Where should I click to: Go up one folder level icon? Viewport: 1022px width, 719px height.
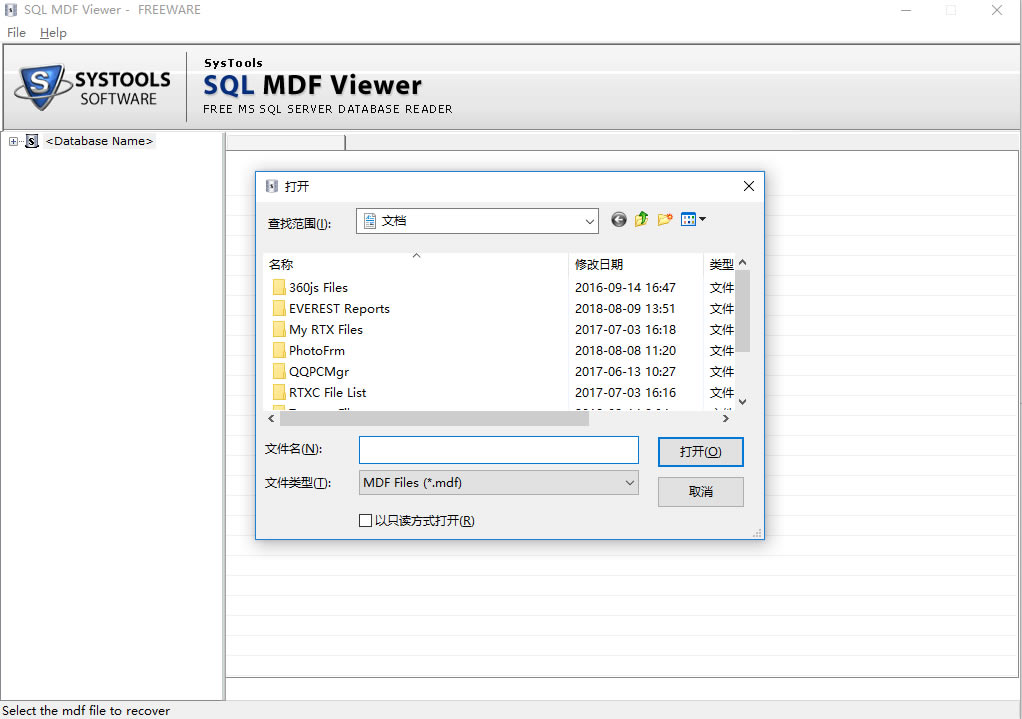click(x=642, y=220)
